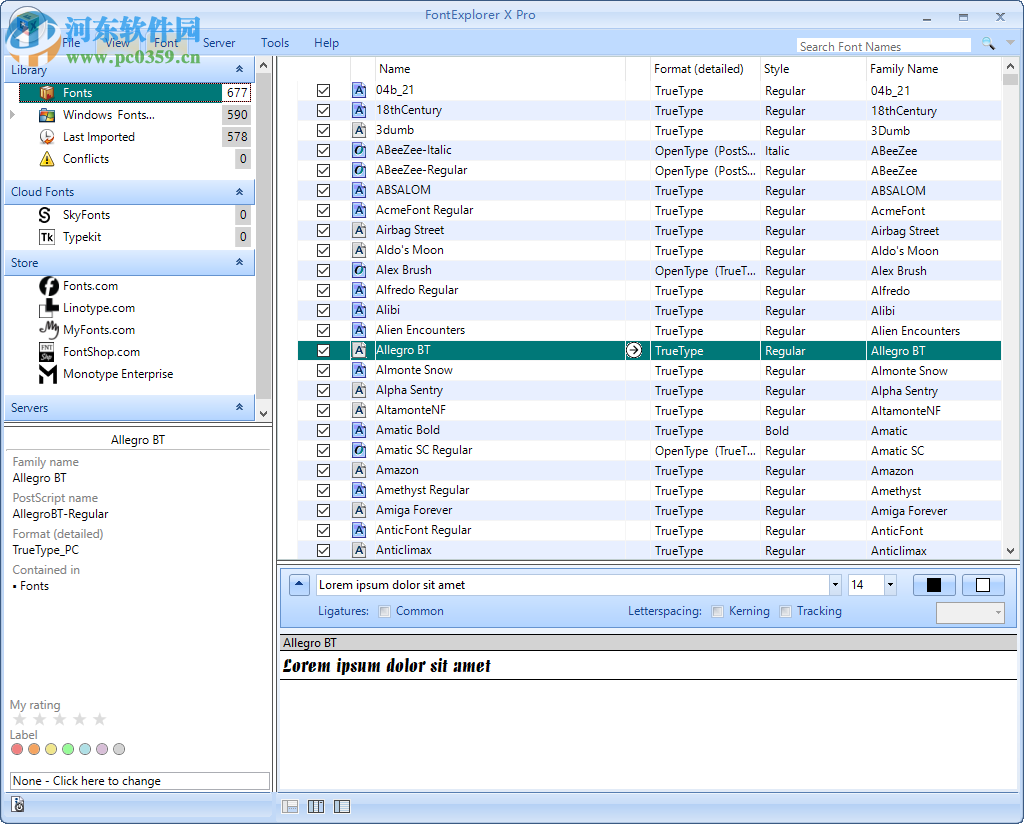Set rating to first star
1024x824 pixels.
click(20, 720)
